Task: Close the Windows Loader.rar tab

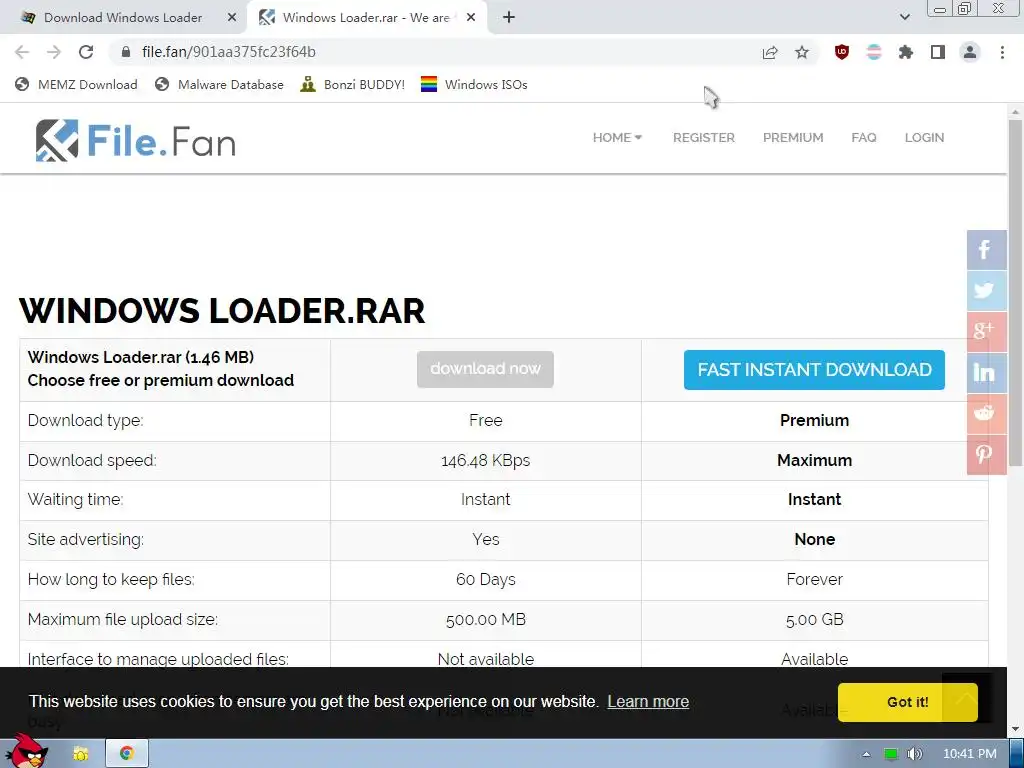Action: click(x=471, y=18)
